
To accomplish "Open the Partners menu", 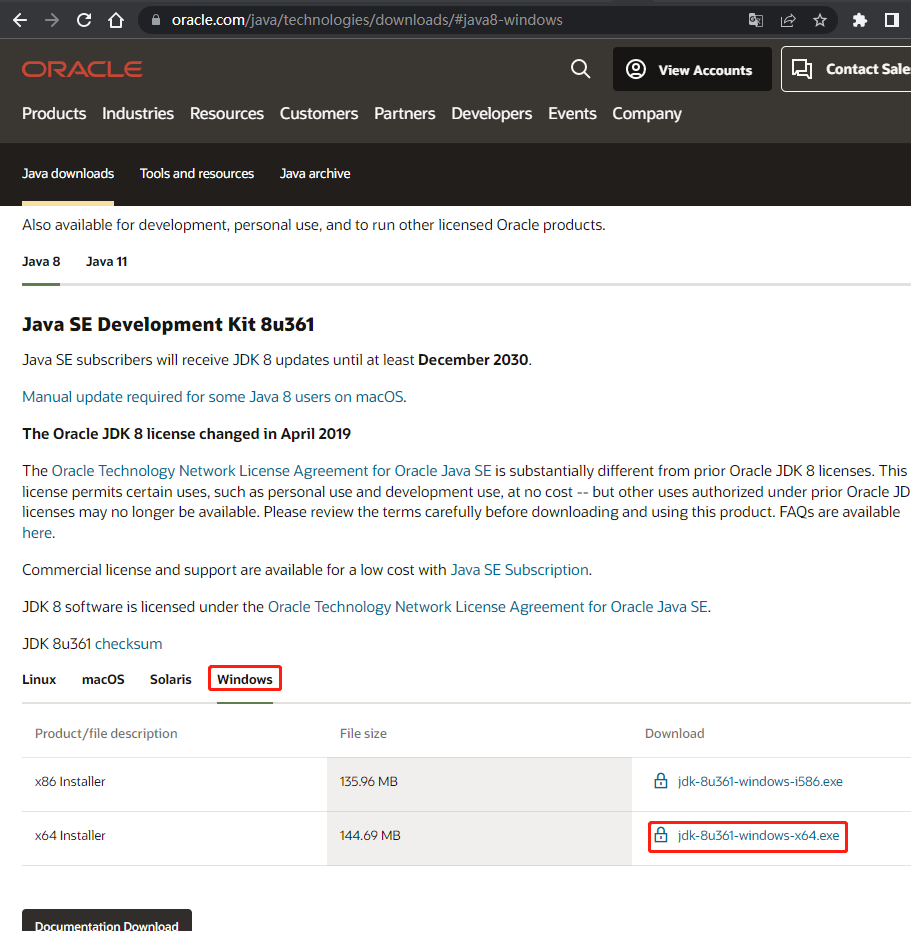I will (404, 113).
